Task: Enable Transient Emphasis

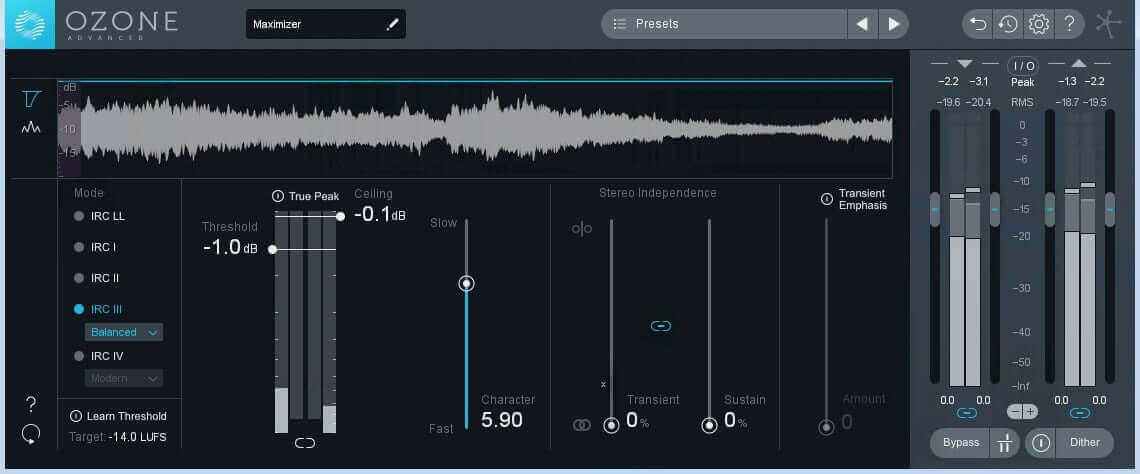Action: point(827,199)
